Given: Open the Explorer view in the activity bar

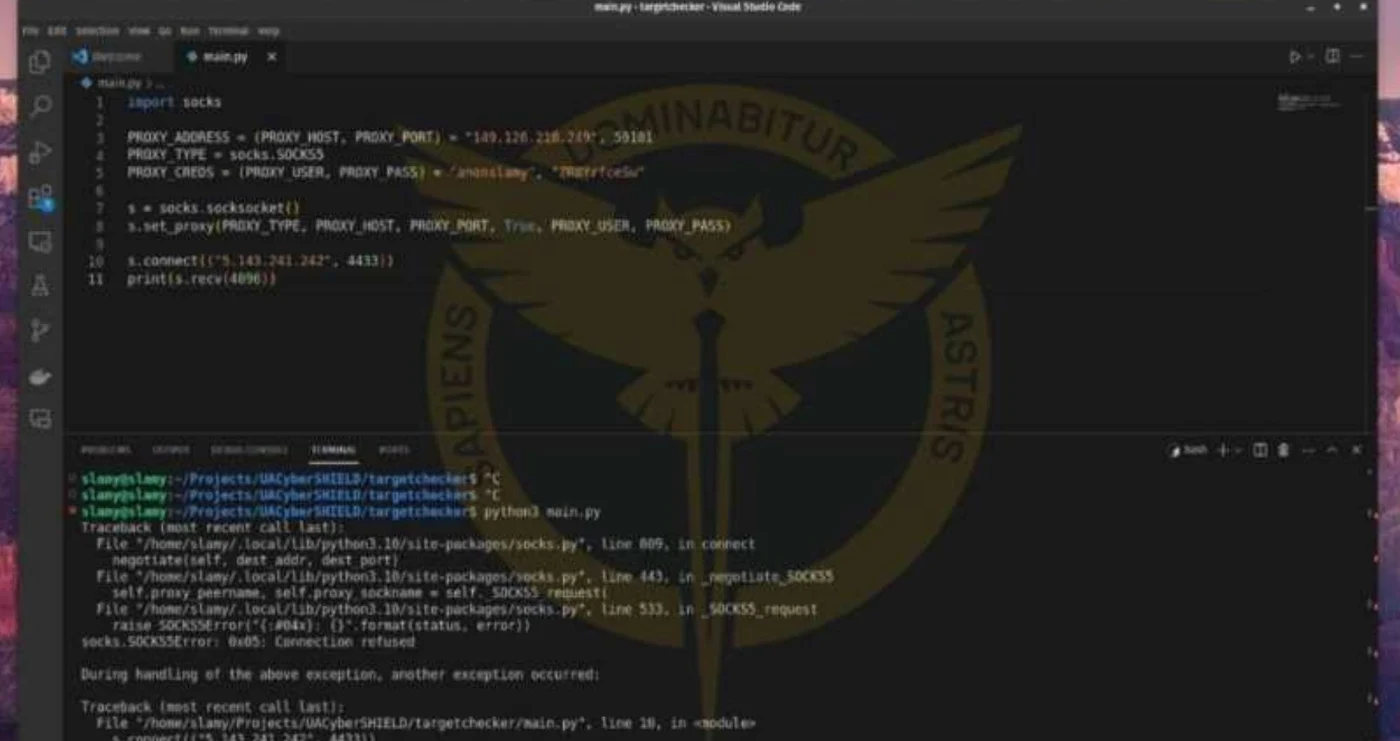Looking at the screenshot, I should [40, 62].
